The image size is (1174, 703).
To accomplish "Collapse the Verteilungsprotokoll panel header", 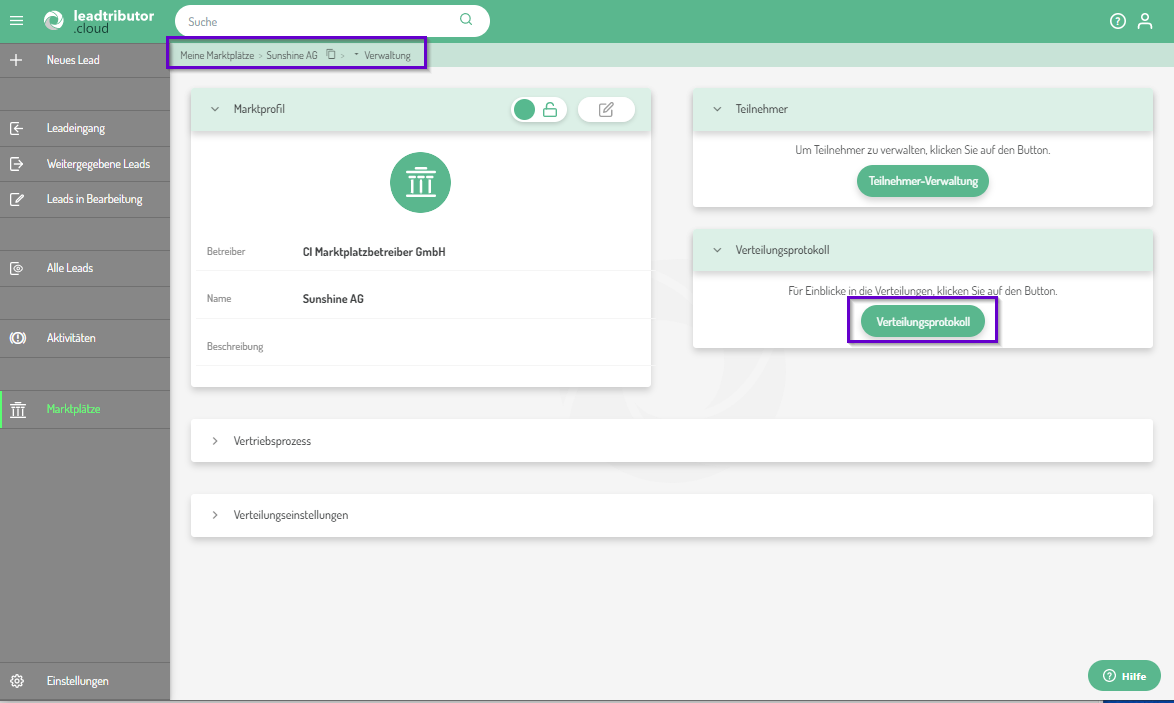I will click(x=716, y=250).
